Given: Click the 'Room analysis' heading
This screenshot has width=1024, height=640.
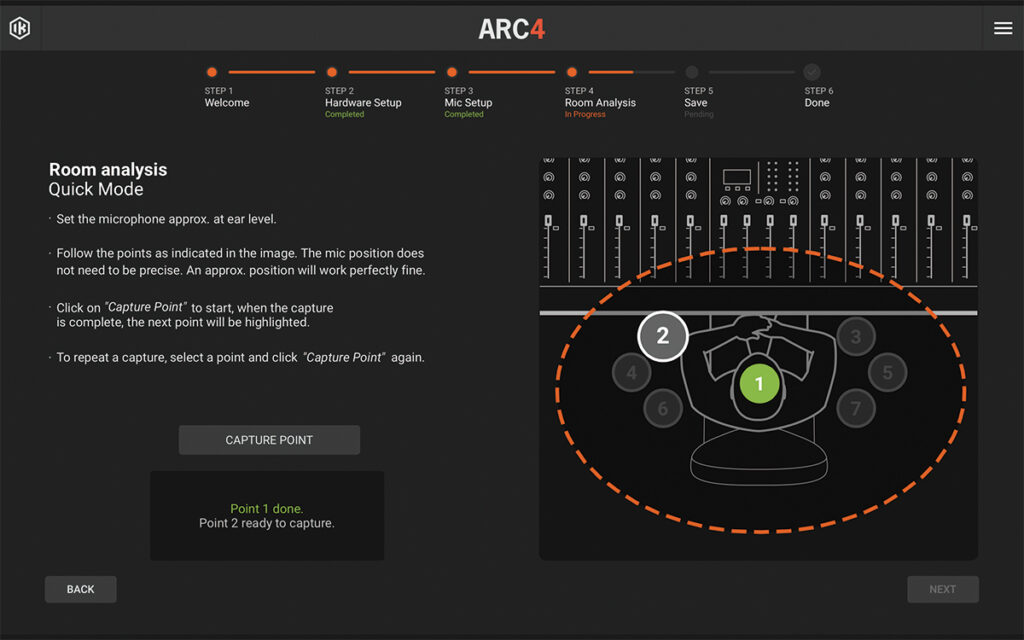Looking at the screenshot, I should pyautogui.click(x=108, y=170).
